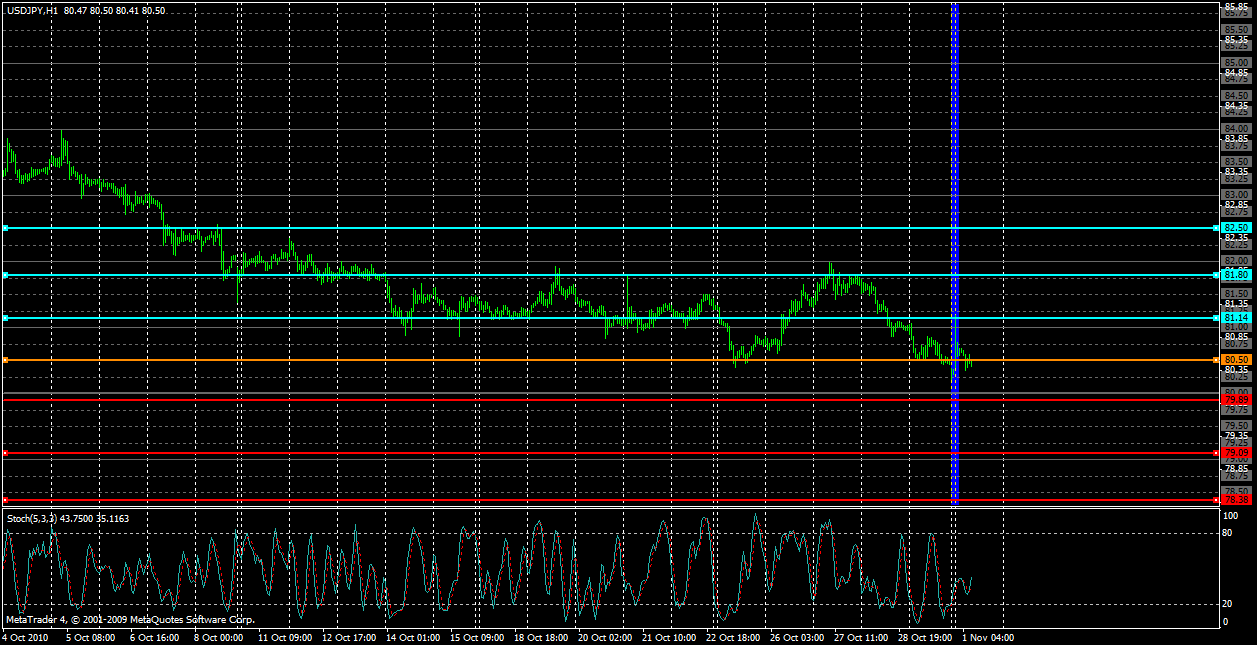1257x645 pixels.
Task: Select left handle of the 79.09 red line
Action: [5, 453]
